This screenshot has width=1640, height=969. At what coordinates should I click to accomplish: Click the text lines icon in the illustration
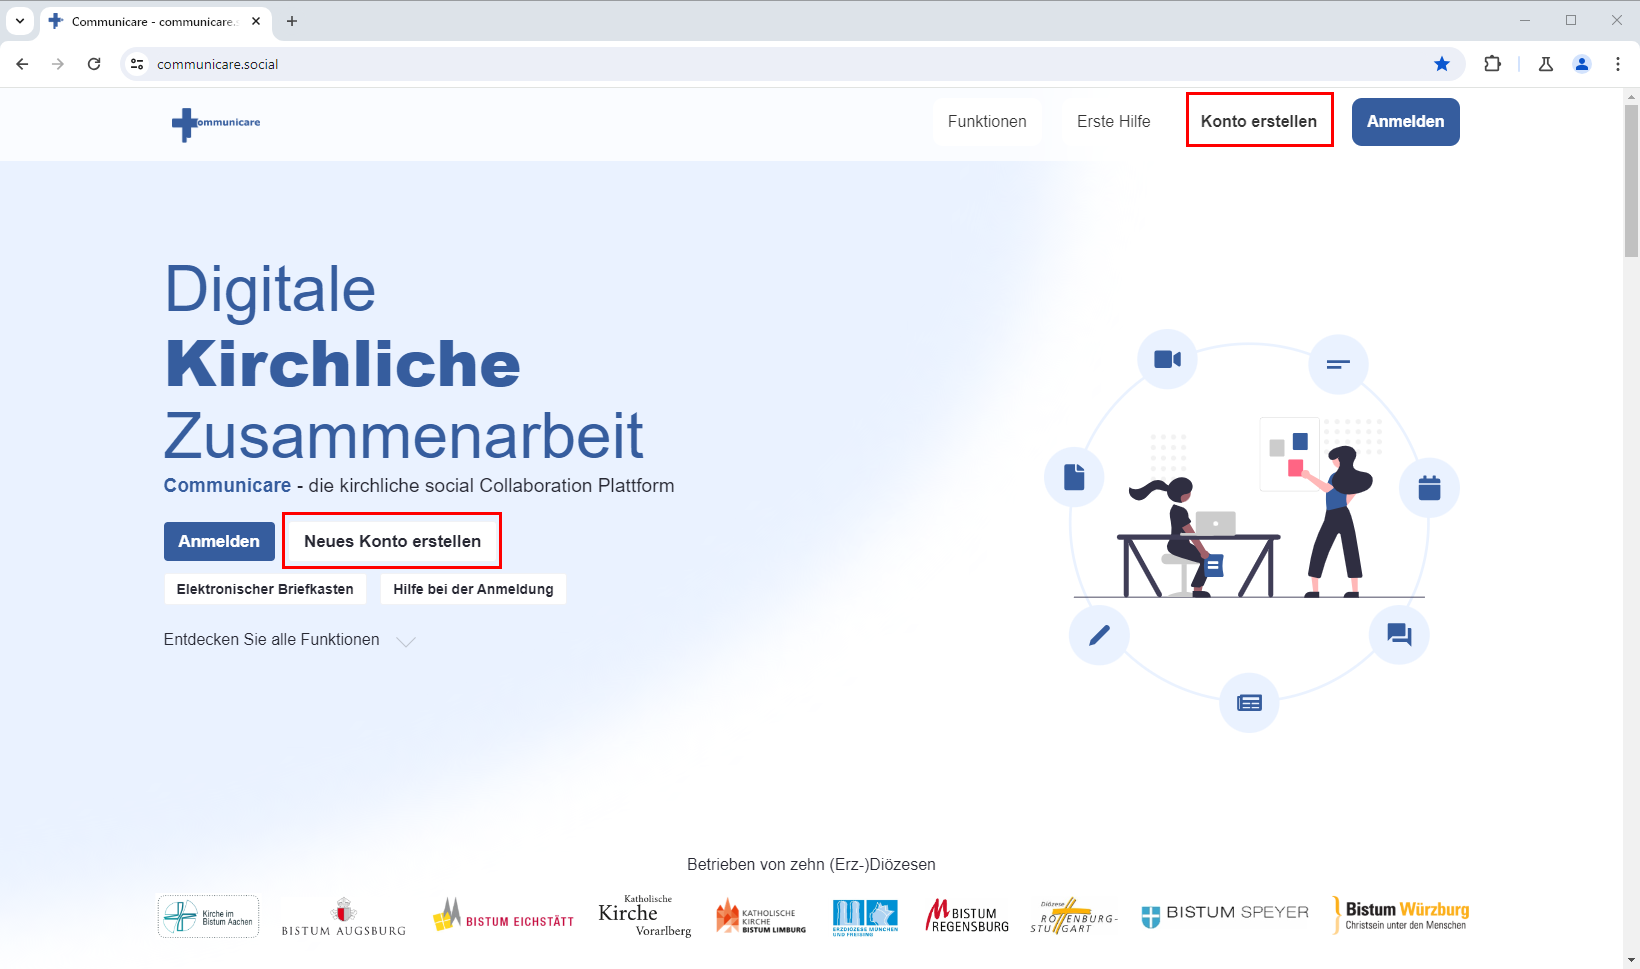click(x=1338, y=364)
